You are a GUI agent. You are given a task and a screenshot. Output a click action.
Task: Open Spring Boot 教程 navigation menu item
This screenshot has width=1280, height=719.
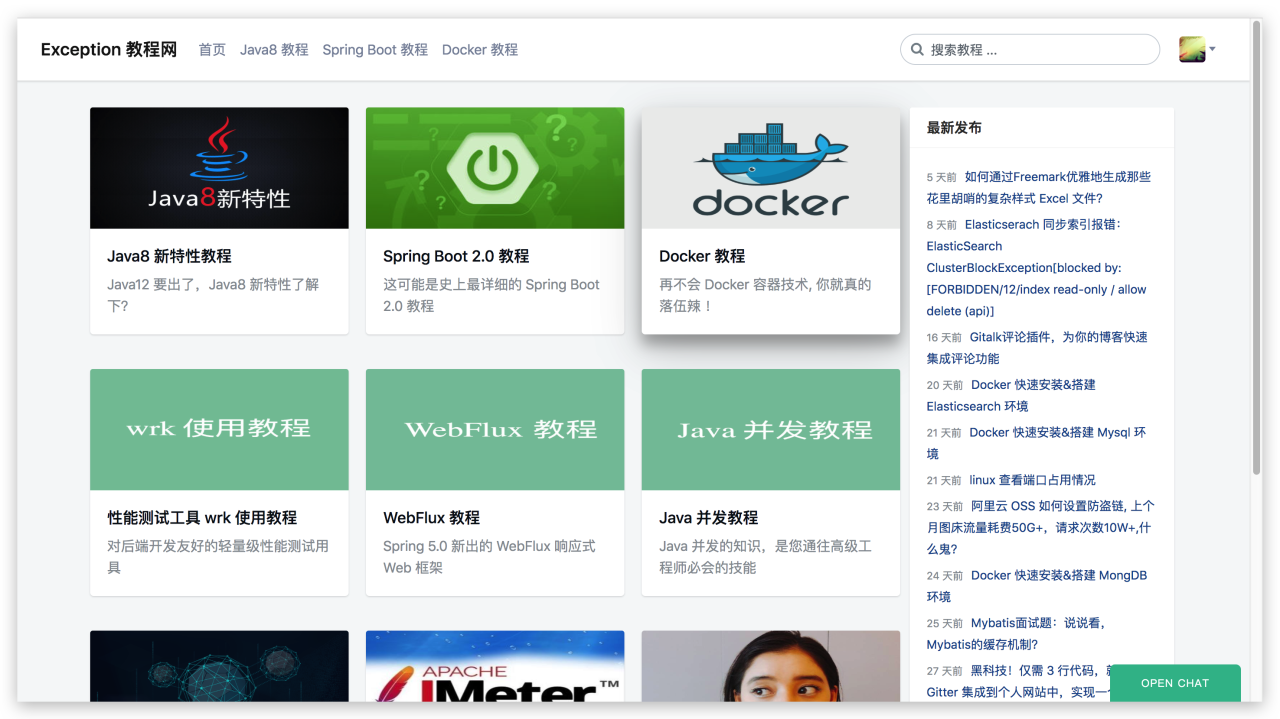[375, 49]
